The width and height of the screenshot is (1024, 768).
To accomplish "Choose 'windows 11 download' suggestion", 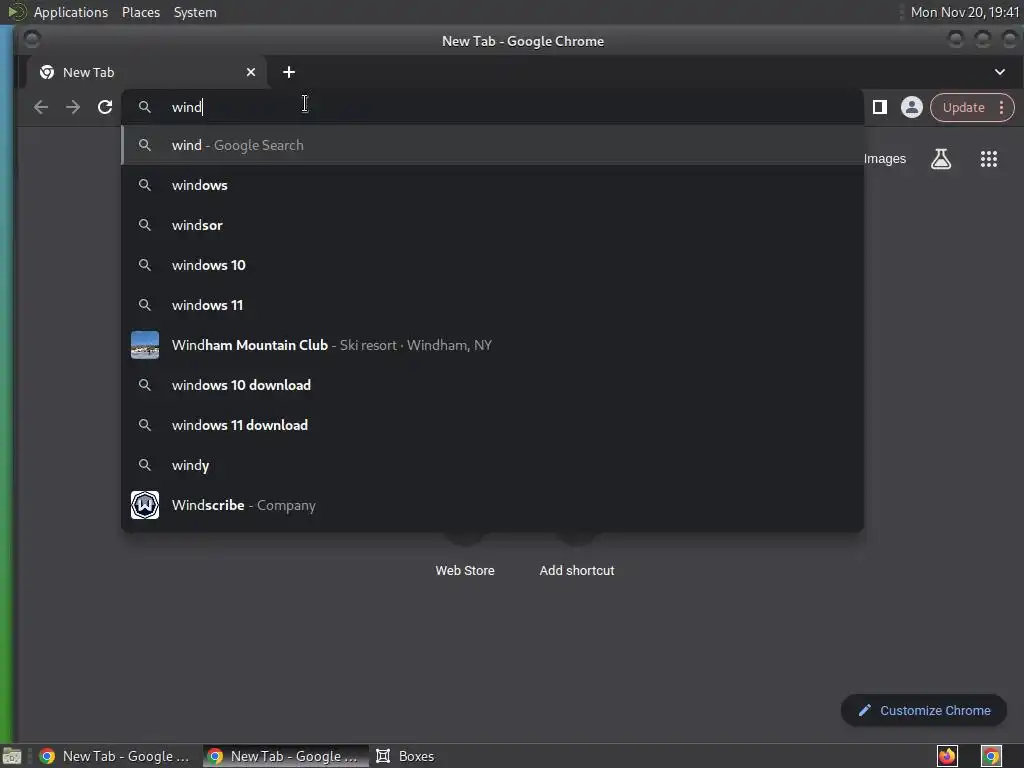I will (493, 425).
